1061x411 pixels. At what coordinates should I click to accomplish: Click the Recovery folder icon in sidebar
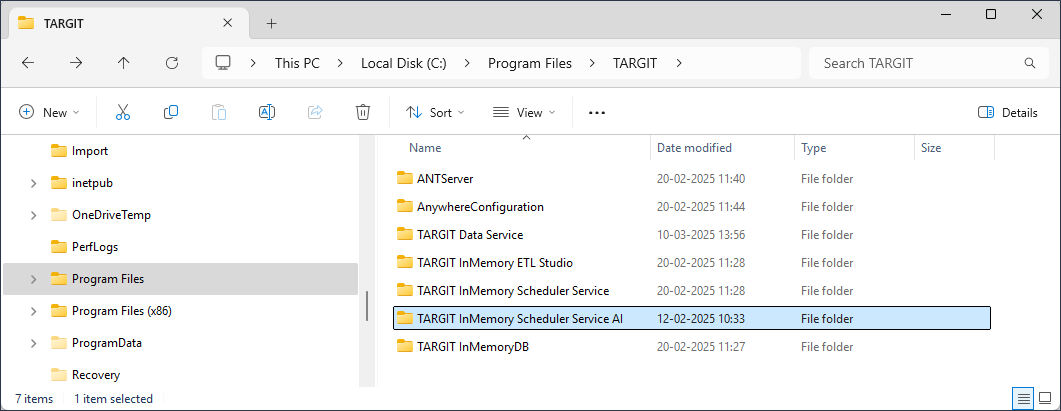point(60,374)
